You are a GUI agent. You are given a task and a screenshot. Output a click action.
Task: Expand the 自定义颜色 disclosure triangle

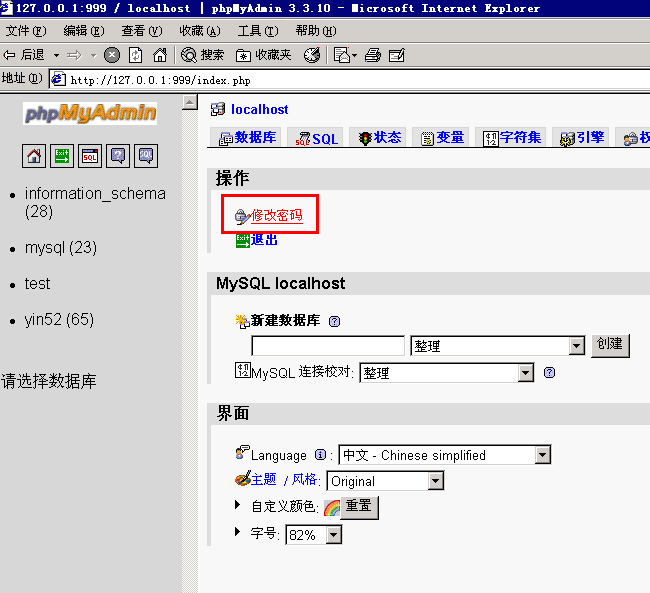pyautogui.click(x=238, y=505)
